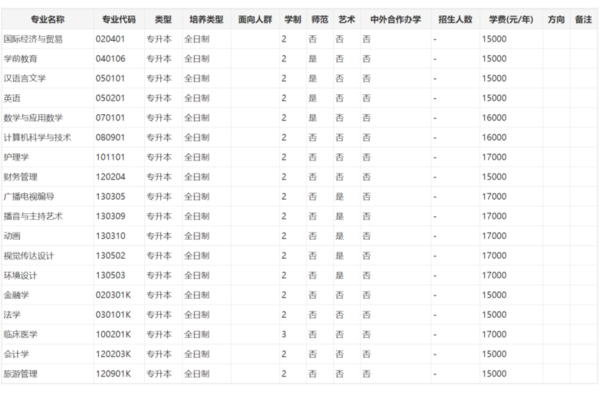609x401 pixels.
Task: Click major code 100201K
Action: [x=113, y=334]
